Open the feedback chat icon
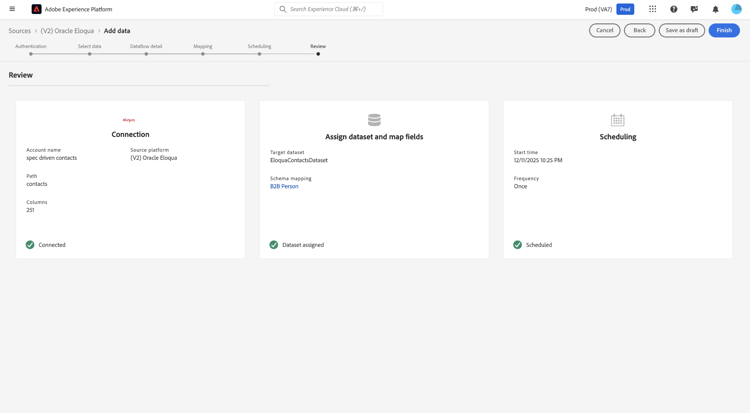 [695, 9]
